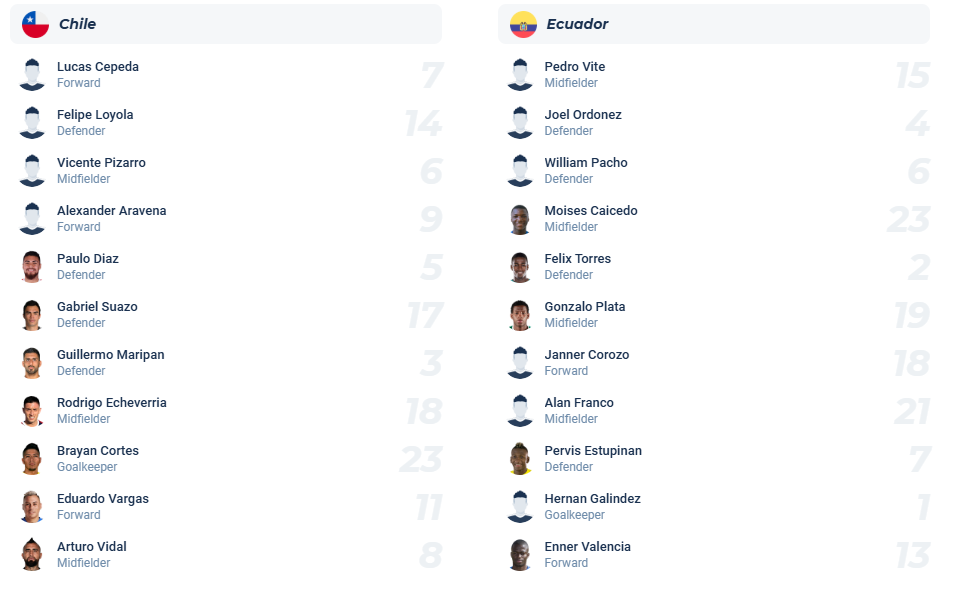Click Paulo Diaz's player photo
The image size is (963, 590).
32,267
